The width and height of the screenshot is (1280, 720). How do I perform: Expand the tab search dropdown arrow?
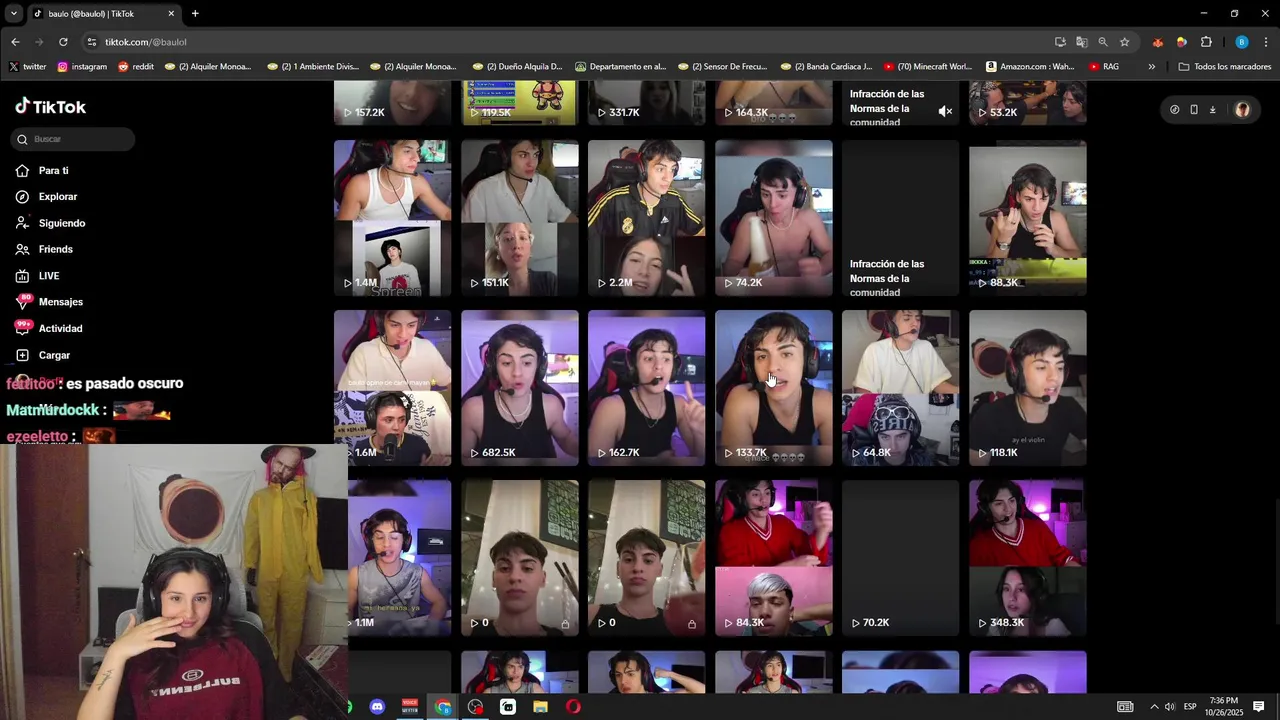[x=13, y=14]
